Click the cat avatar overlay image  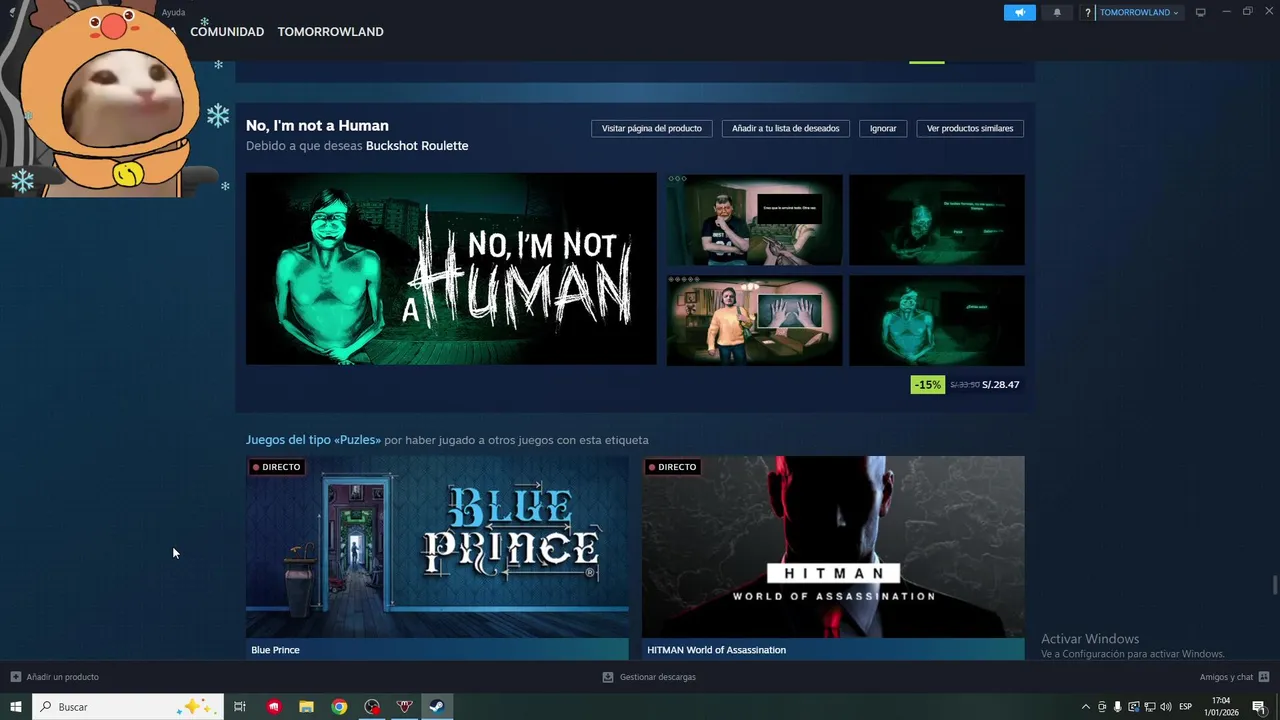coord(108,100)
